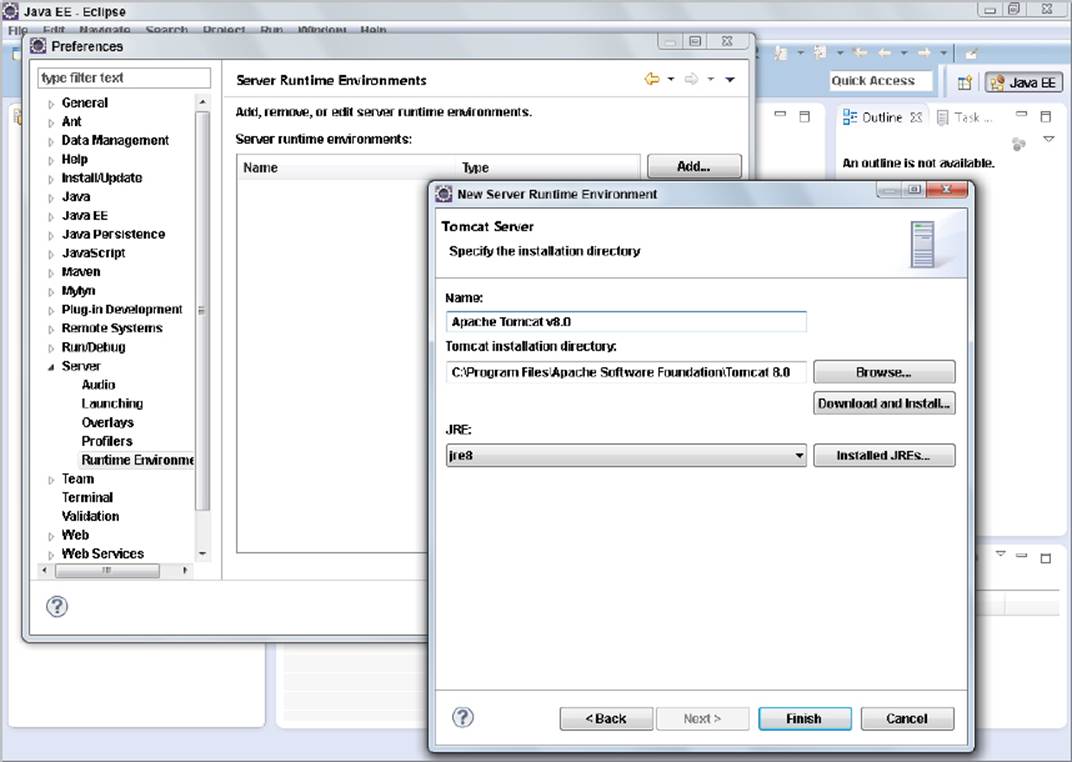
Task: Go back using the < Back button
Action: pyautogui.click(x=606, y=718)
